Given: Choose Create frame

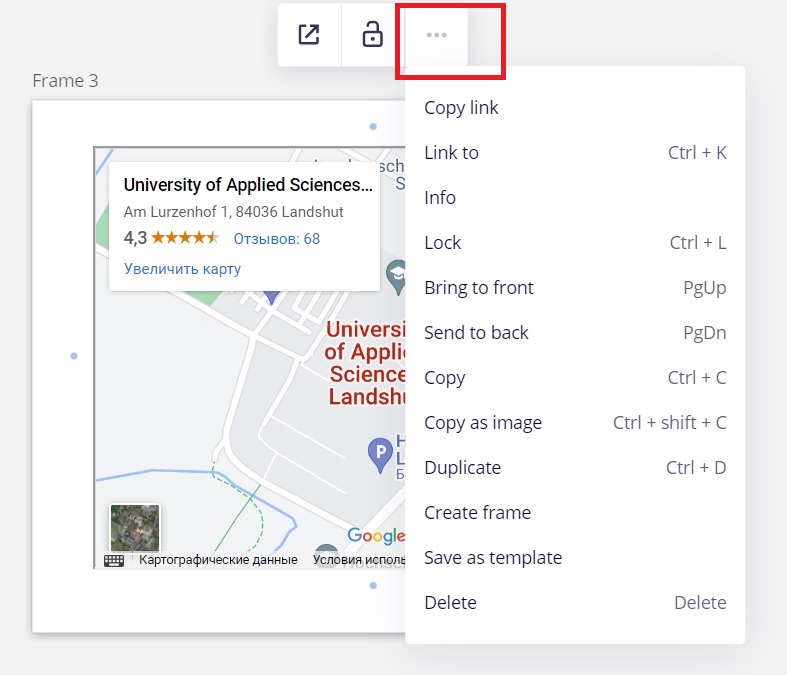Looking at the screenshot, I should [575, 512].
